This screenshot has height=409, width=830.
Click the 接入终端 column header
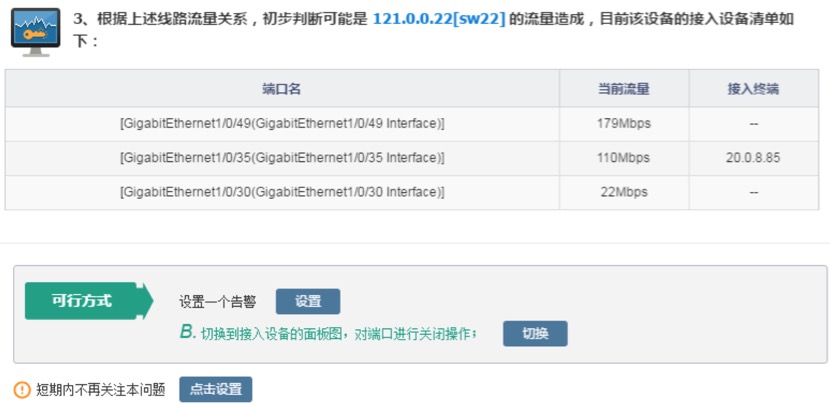coord(752,89)
